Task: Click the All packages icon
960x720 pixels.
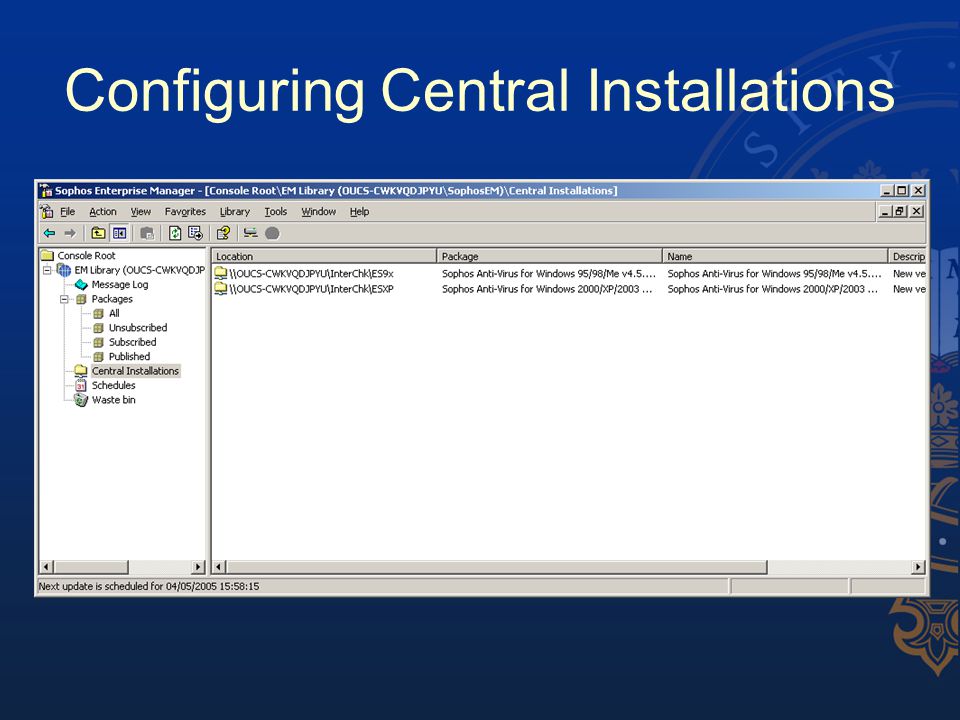Action: point(98,313)
